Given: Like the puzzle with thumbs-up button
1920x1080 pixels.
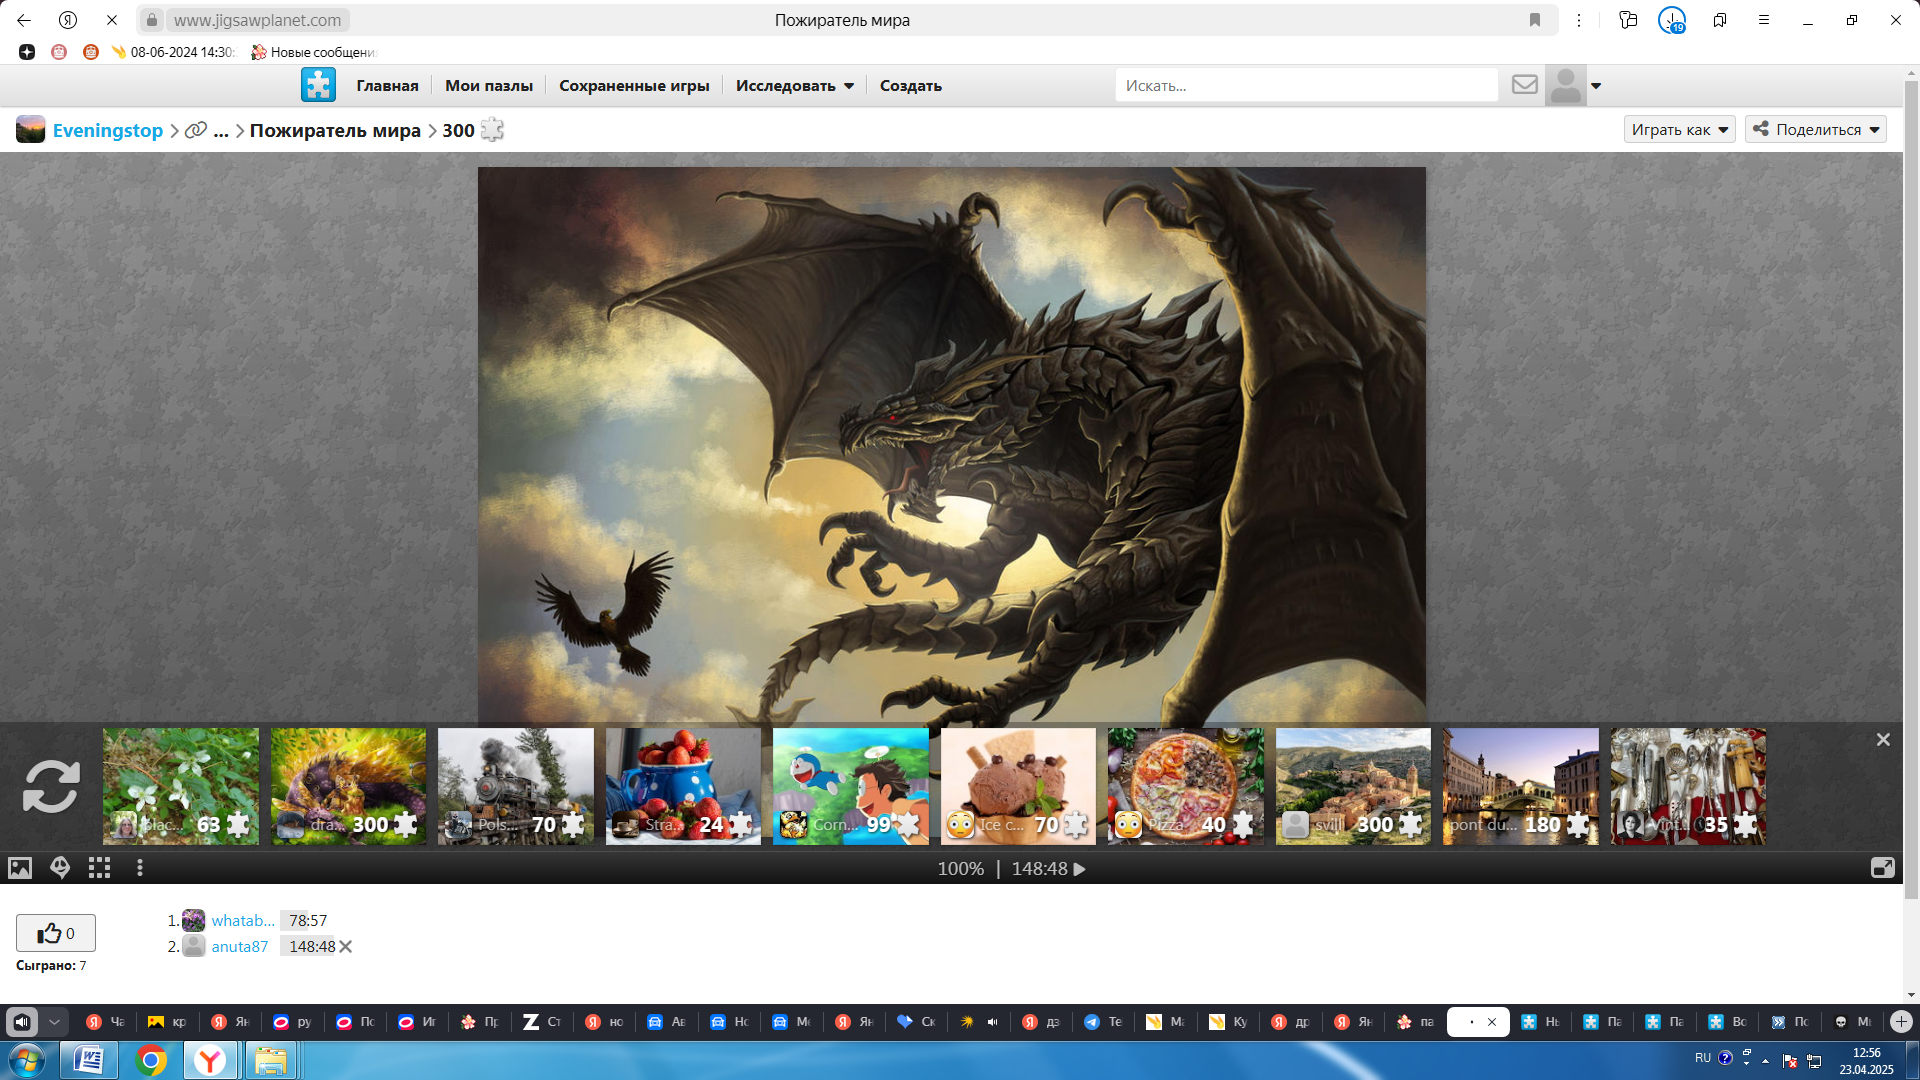Looking at the screenshot, I should [x=56, y=933].
